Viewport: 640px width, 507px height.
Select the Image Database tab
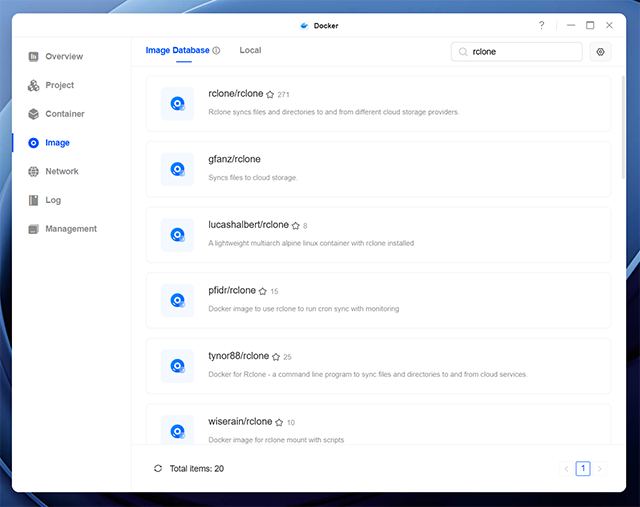178,50
